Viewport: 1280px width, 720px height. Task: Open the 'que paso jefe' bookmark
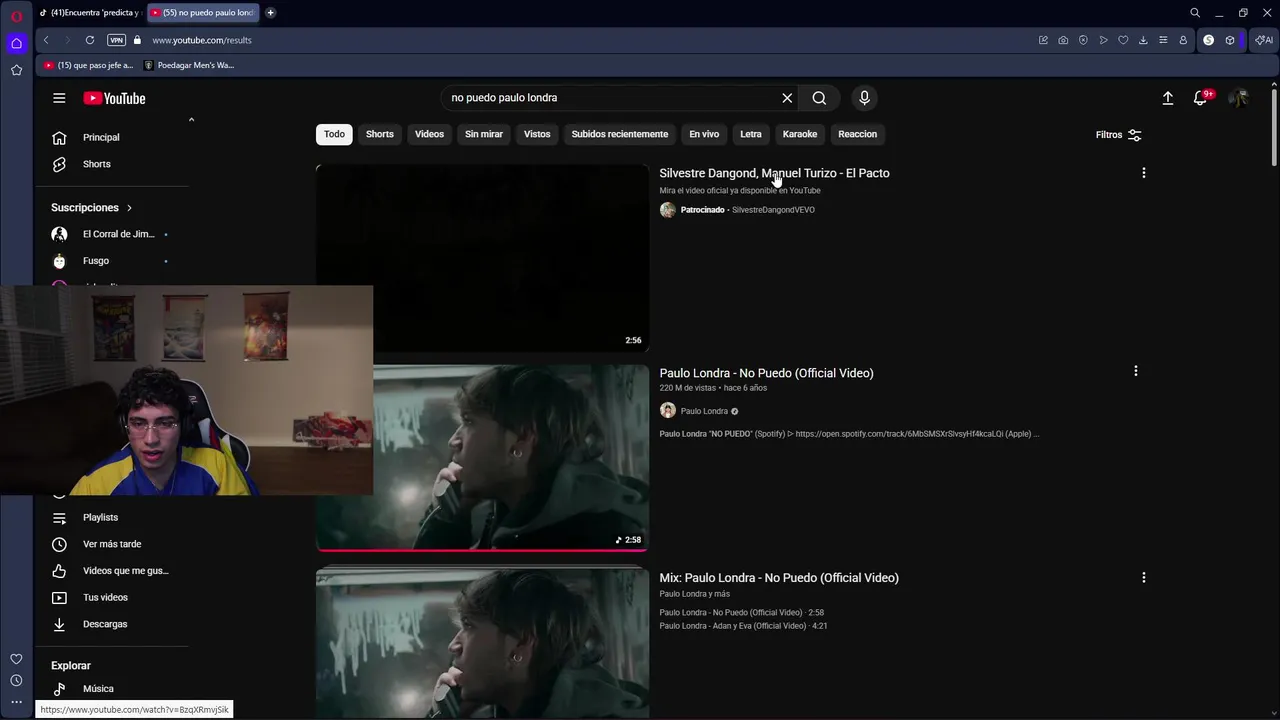tap(88, 65)
